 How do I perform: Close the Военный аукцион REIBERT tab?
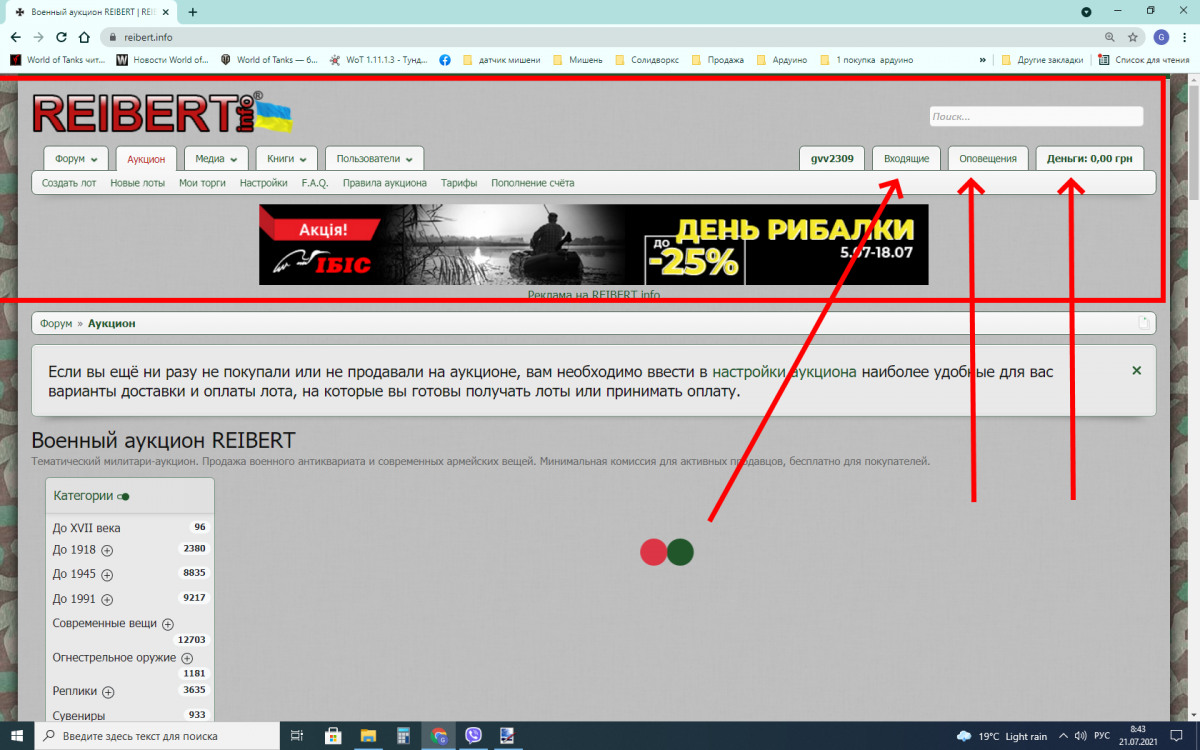(x=165, y=12)
